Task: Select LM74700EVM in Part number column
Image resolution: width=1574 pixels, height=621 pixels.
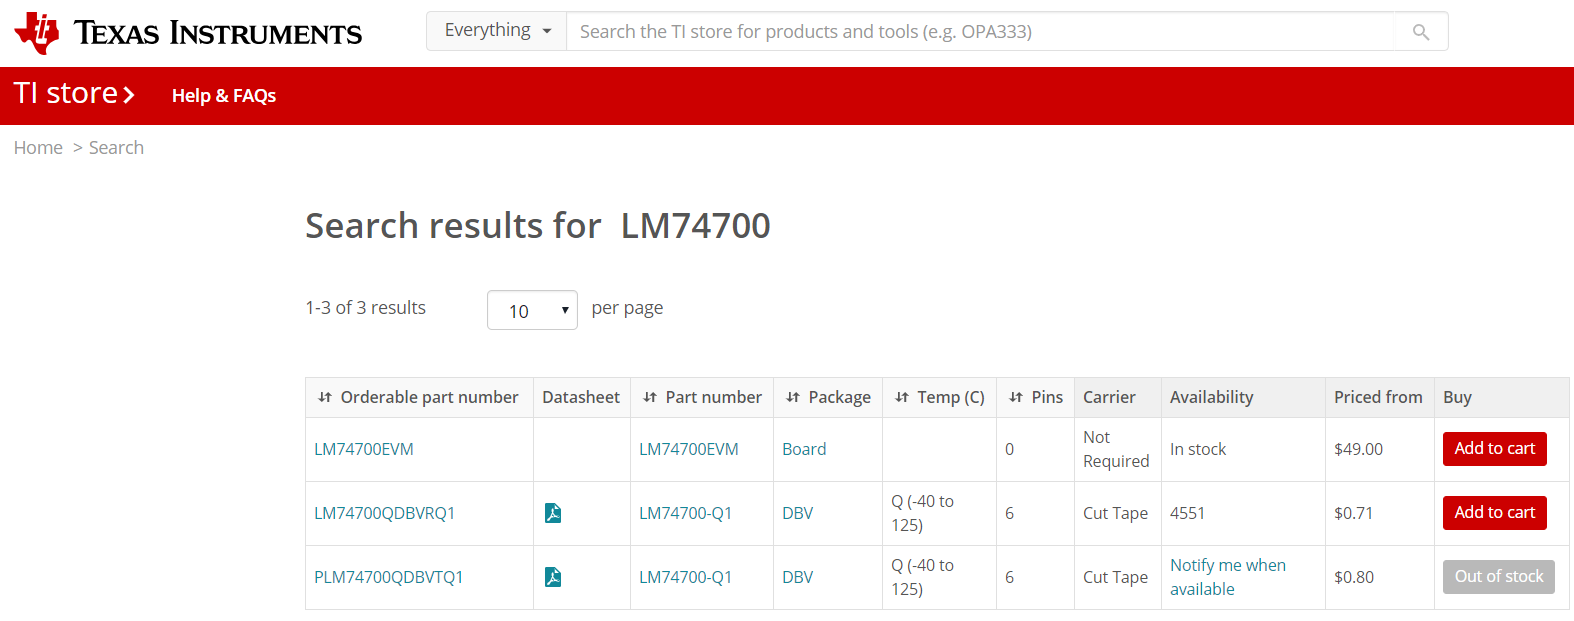Action: coord(689,449)
